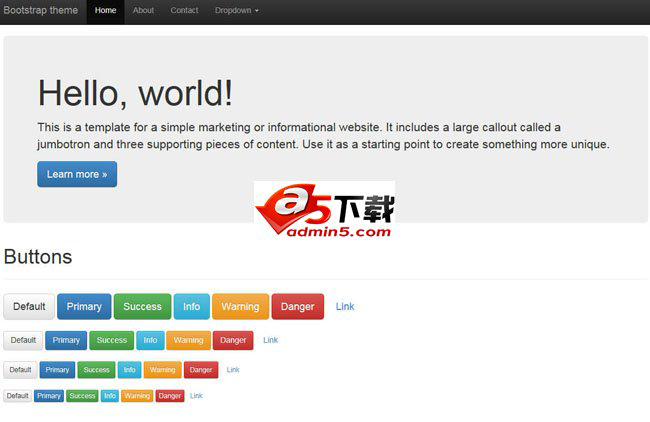
Task: Click the largest Default button
Action: click(29, 307)
